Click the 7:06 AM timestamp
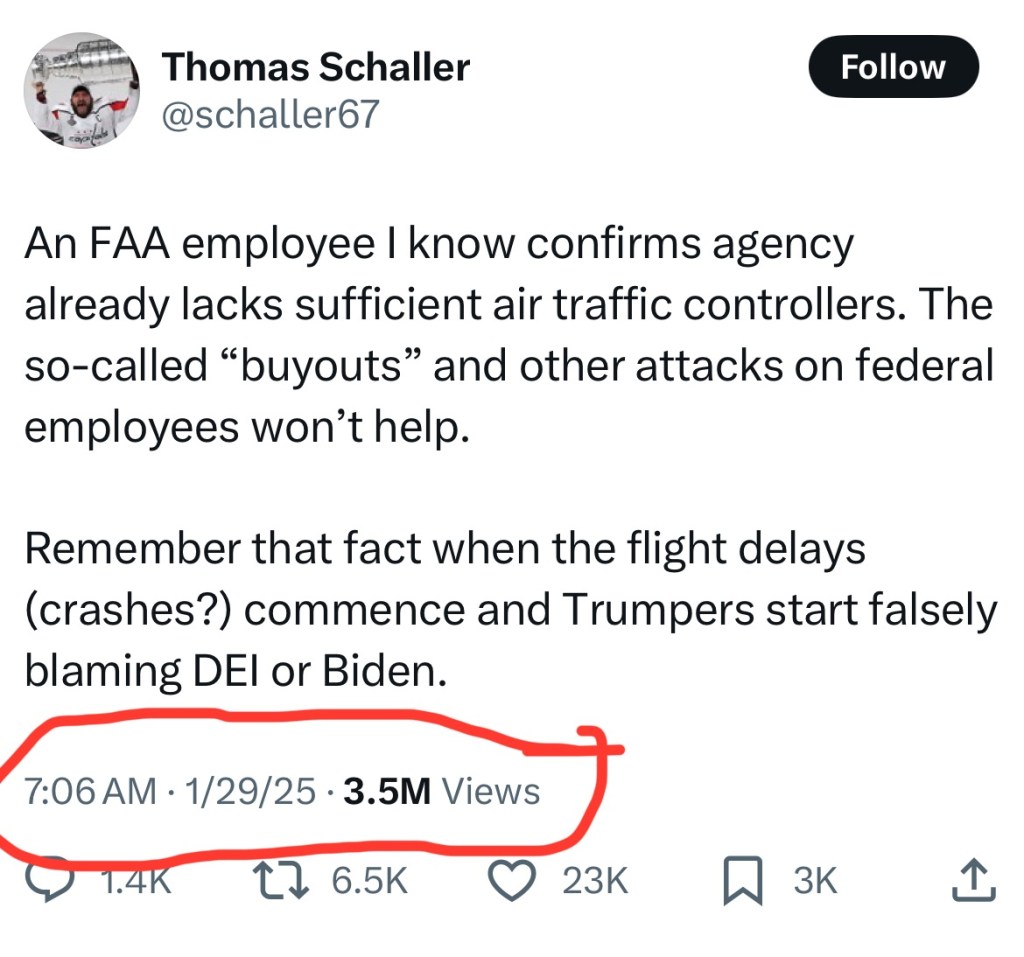The width and height of the screenshot is (1024, 957). click(x=90, y=792)
